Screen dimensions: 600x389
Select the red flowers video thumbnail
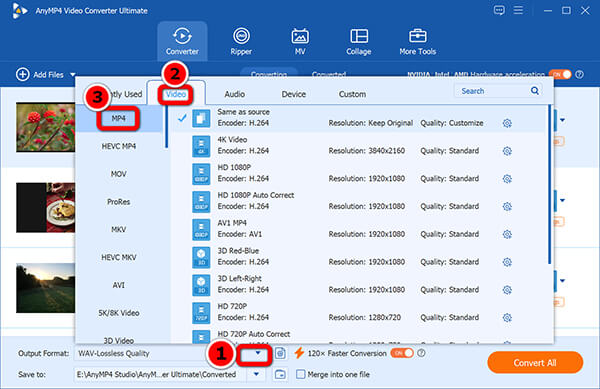(x=46, y=127)
